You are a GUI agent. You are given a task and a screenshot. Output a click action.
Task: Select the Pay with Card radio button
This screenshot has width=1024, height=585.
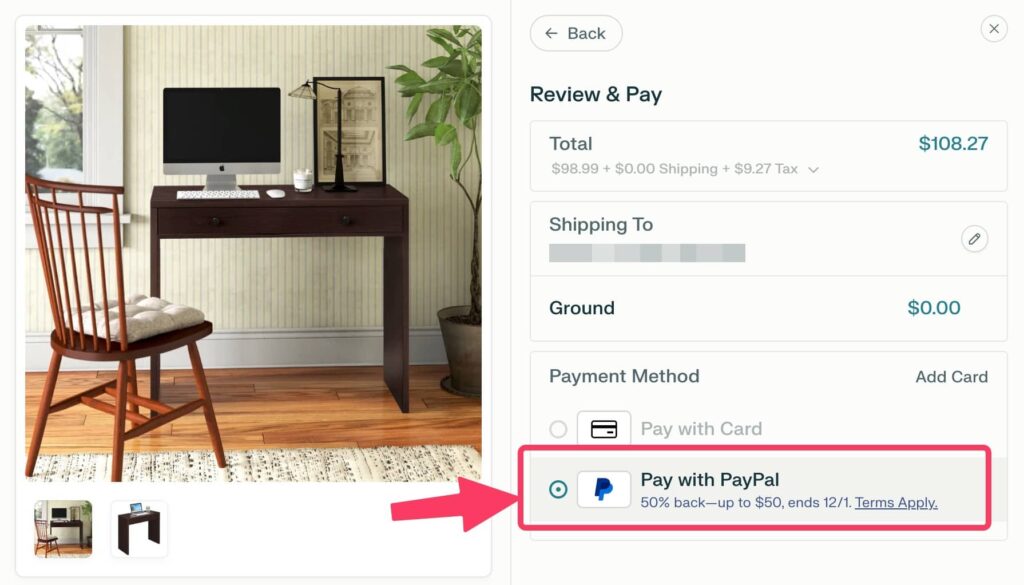pyautogui.click(x=558, y=429)
